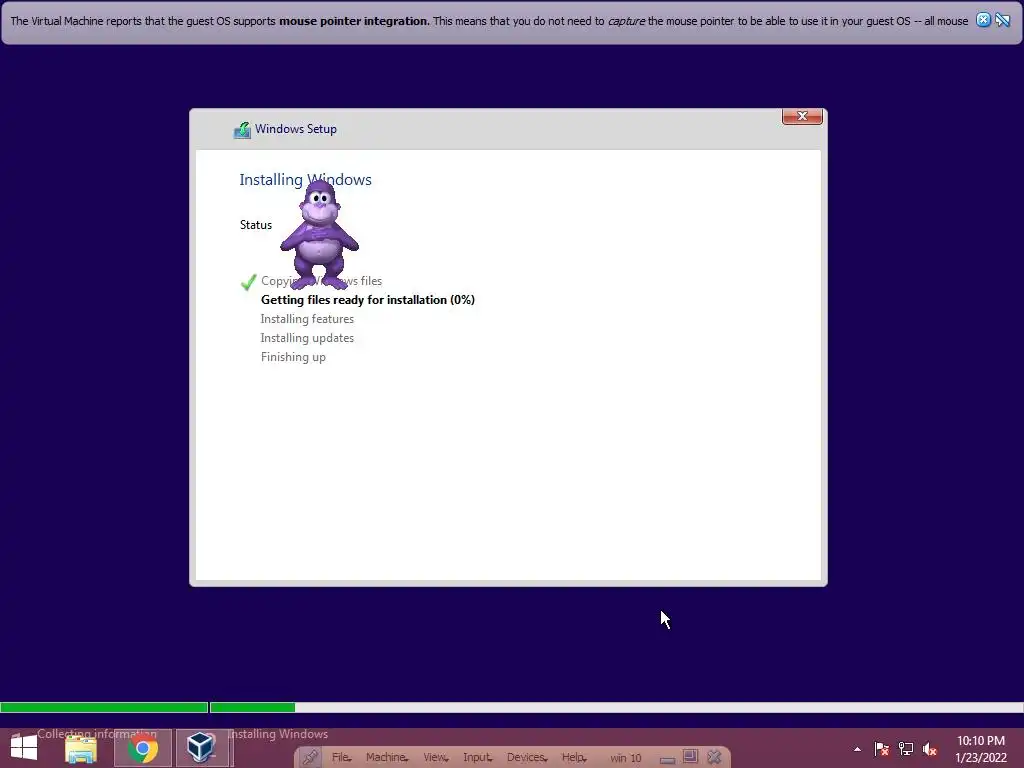The width and height of the screenshot is (1024, 768).
Task: Open File Explorer from the taskbar
Action: pos(81,748)
